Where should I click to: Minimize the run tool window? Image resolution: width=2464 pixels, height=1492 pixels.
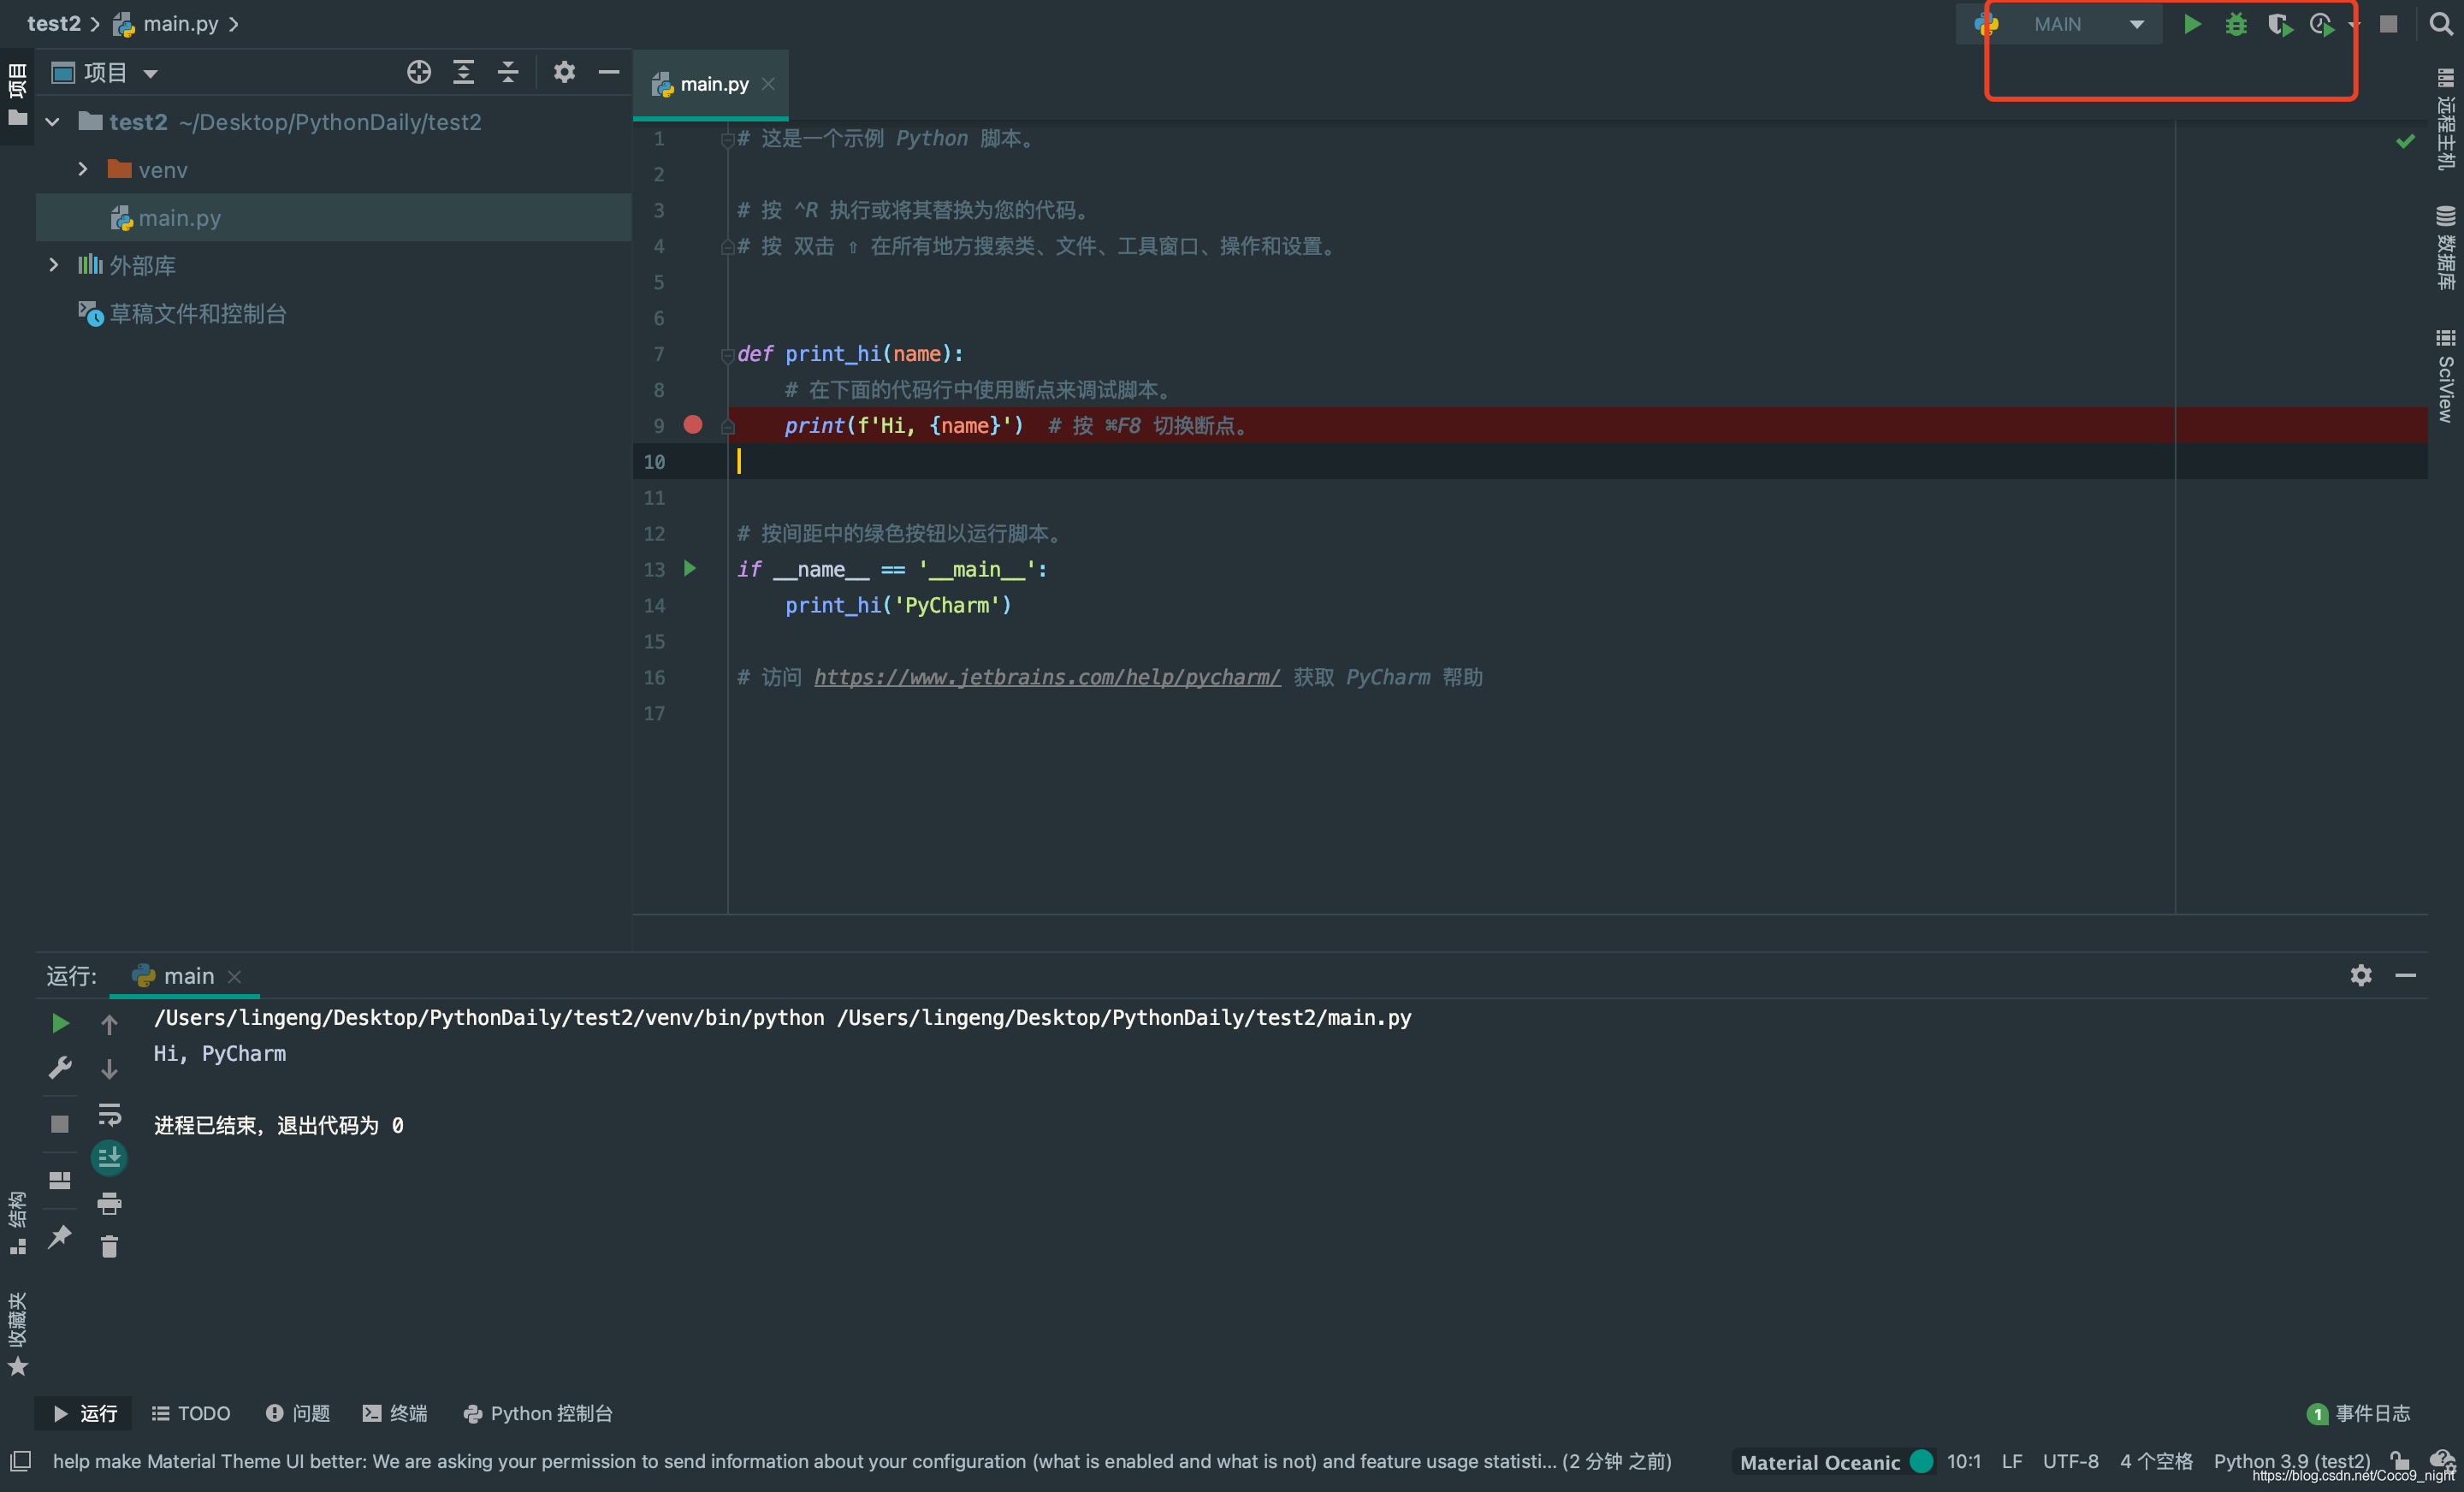(x=2405, y=975)
